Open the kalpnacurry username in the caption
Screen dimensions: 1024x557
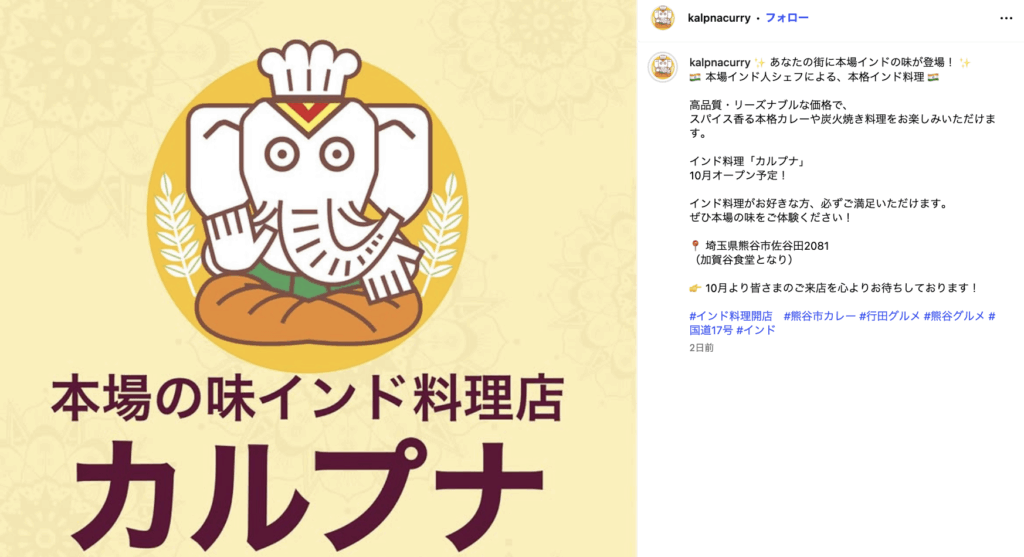pyautogui.click(x=719, y=63)
